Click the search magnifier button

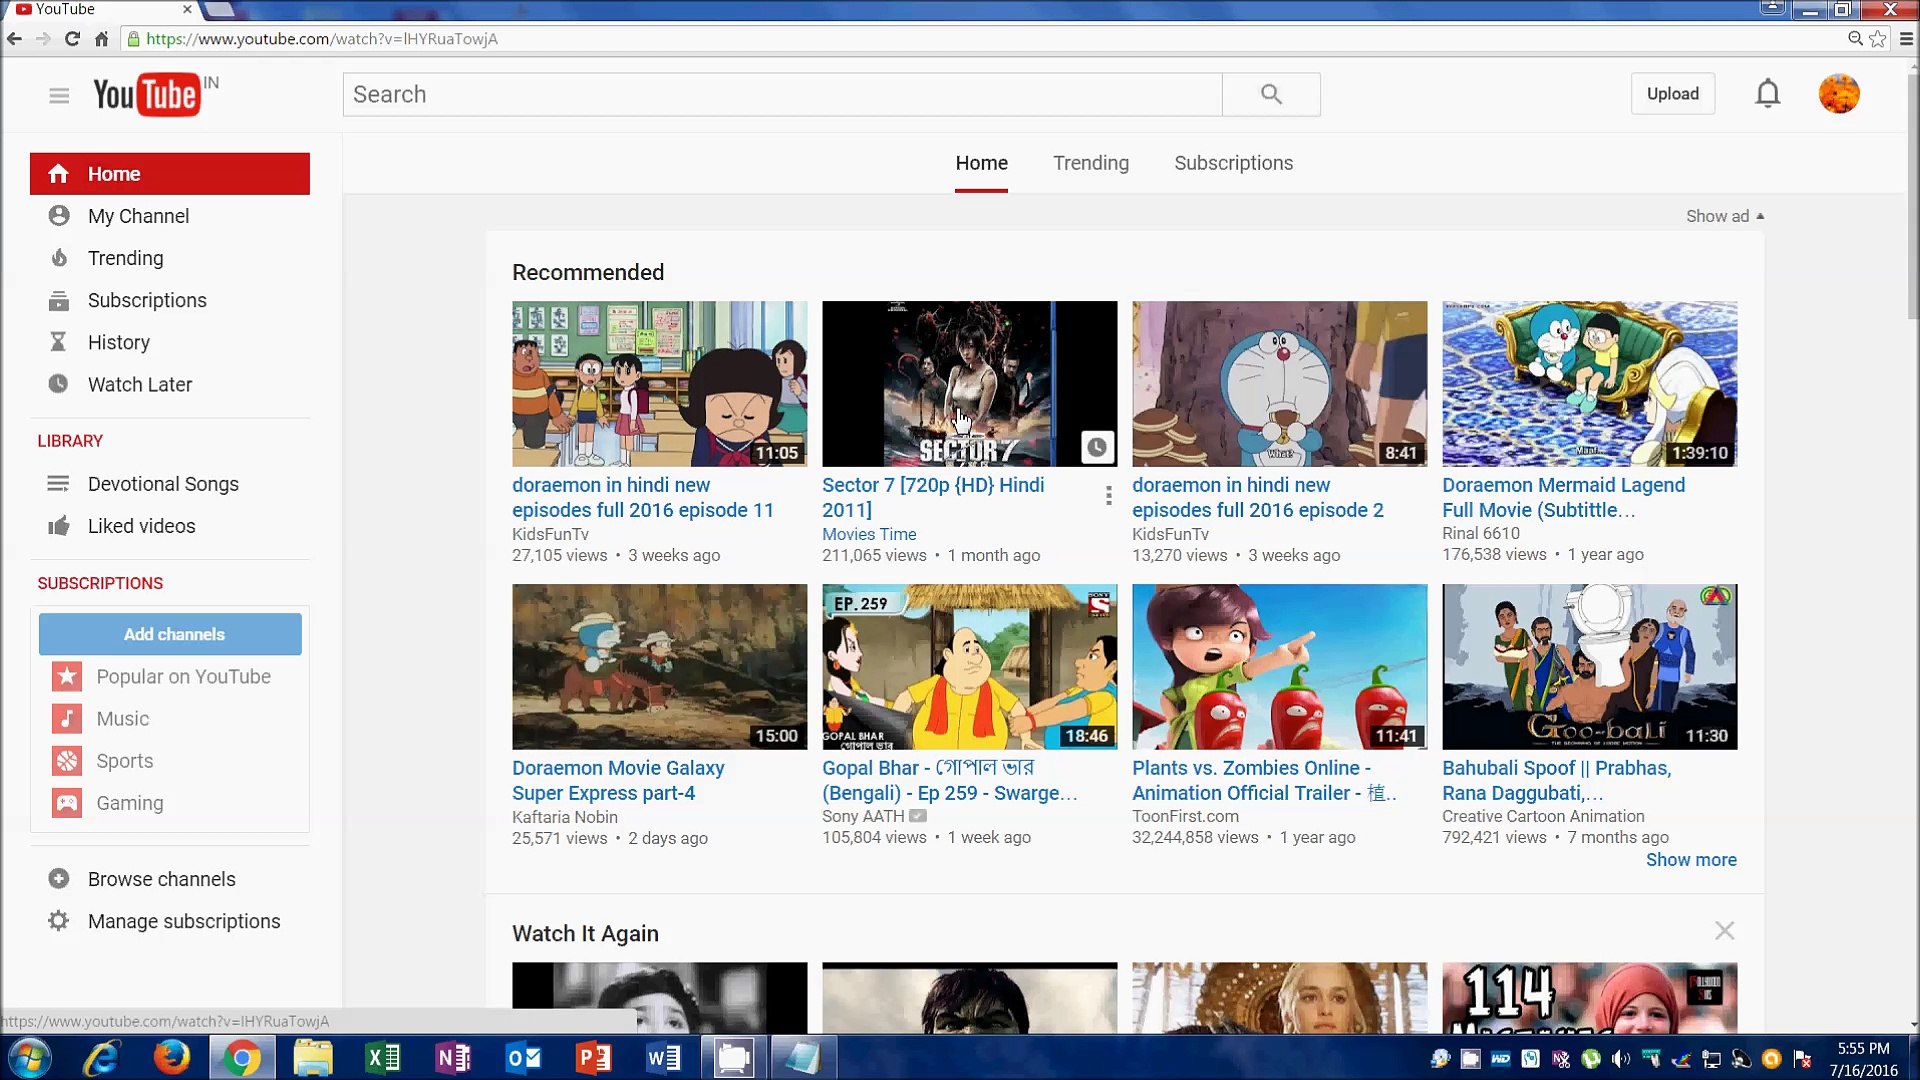pyautogui.click(x=1271, y=94)
